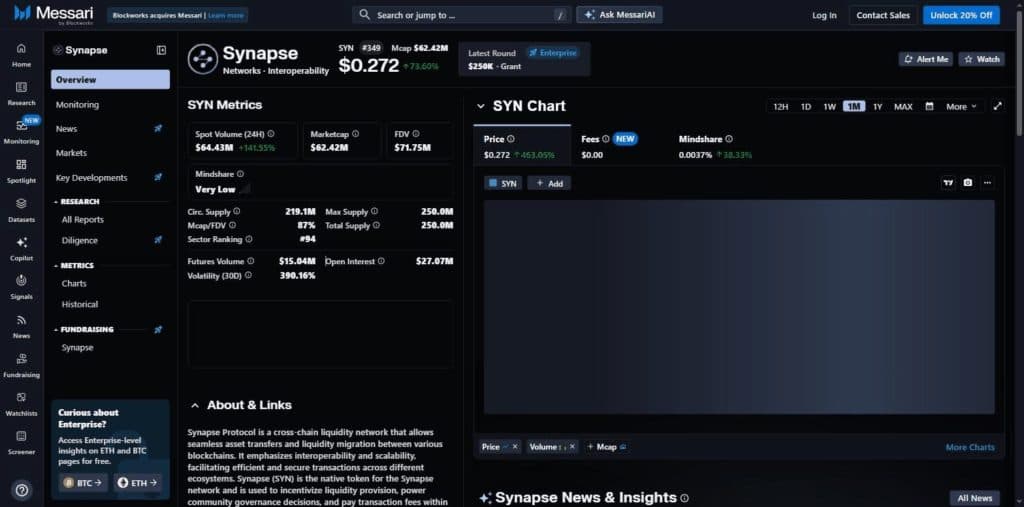
Task: Open the Fundraising sidebar icon
Action: coord(21,359)
